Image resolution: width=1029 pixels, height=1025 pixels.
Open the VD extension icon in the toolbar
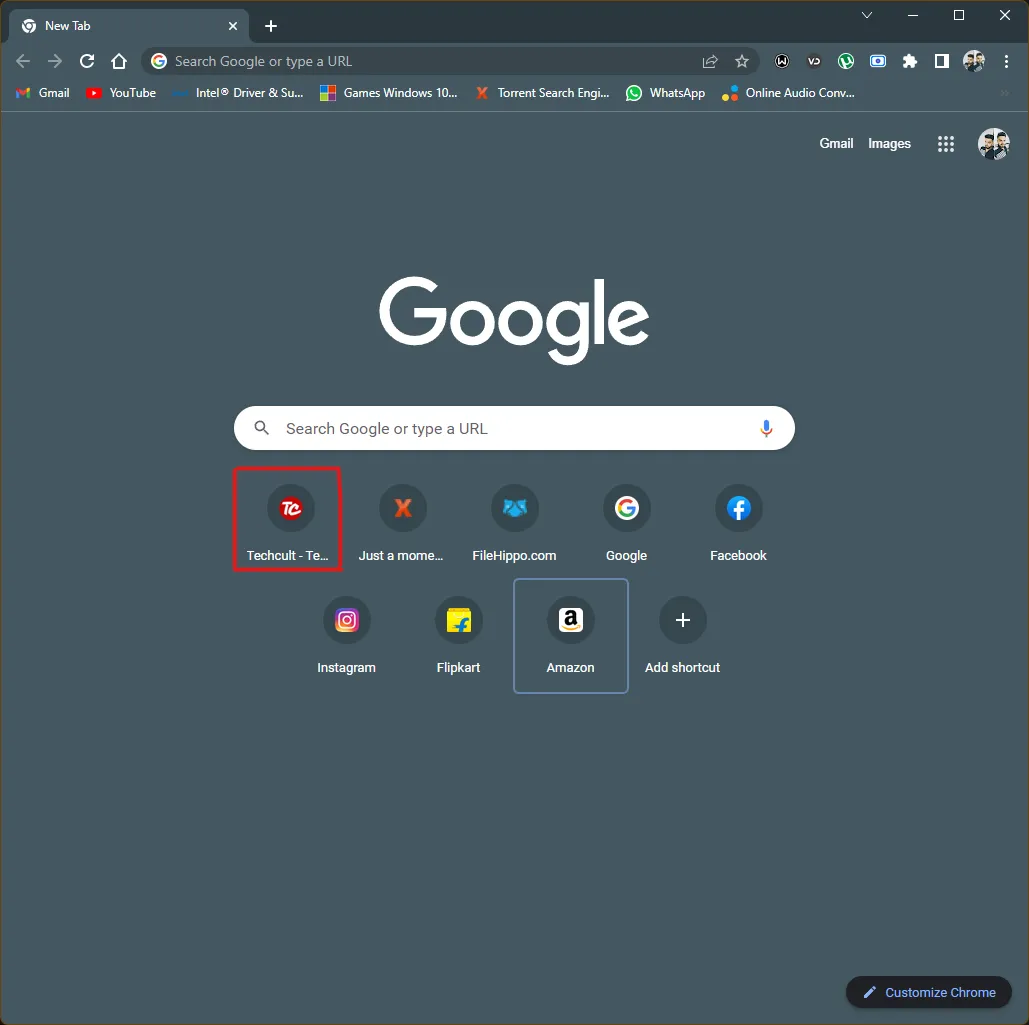click(814, 61)
